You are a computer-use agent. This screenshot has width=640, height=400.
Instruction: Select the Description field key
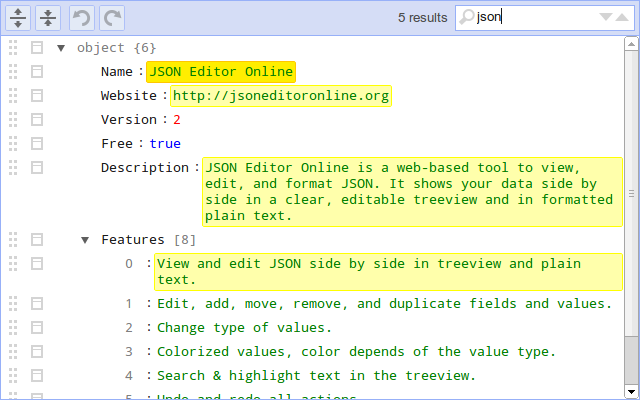pos(145,168)
